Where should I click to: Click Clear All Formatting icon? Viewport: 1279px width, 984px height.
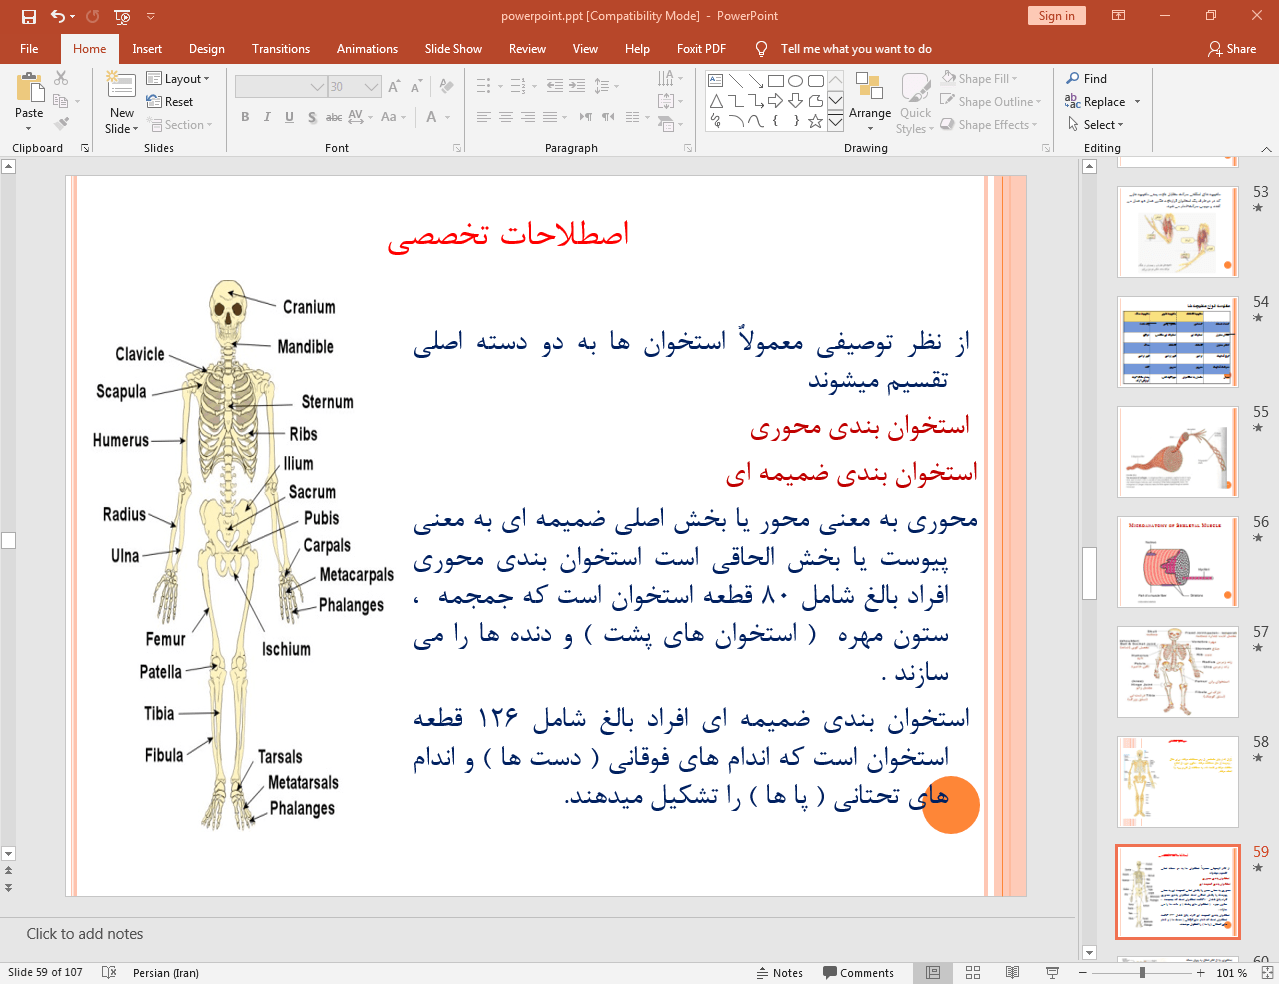[x=446, y=87]
